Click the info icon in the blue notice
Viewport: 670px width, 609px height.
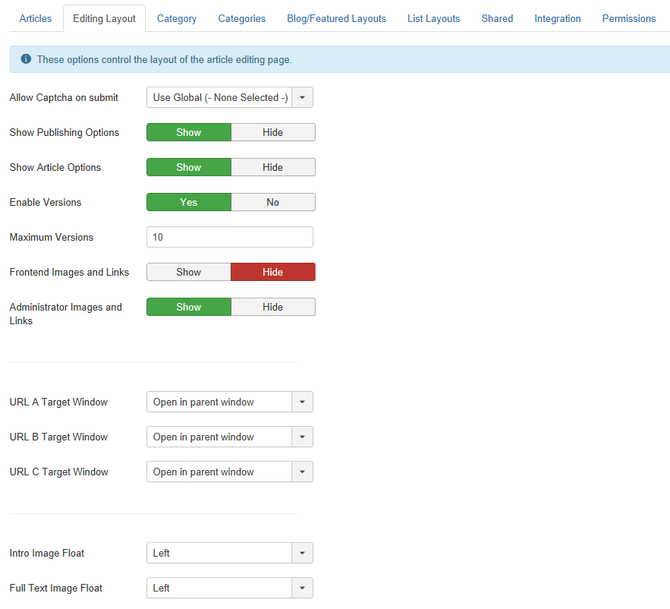26,59
